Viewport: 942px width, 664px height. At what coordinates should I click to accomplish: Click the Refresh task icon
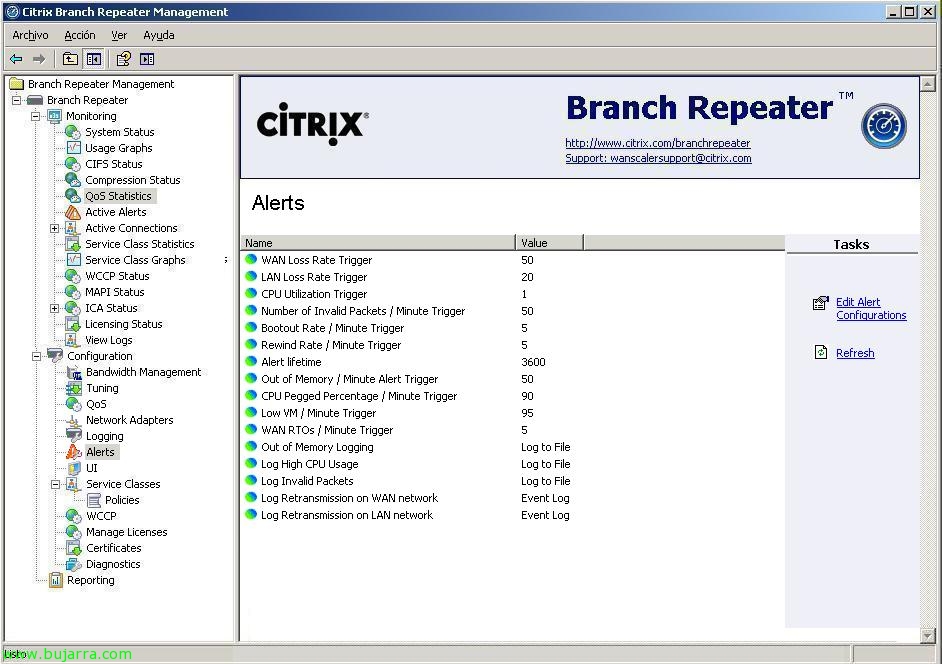coord(821,352)
